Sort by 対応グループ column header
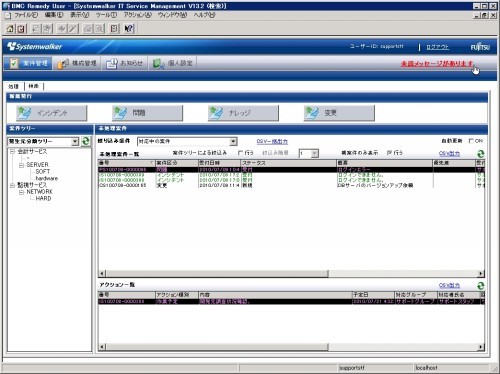 (416, 295)
